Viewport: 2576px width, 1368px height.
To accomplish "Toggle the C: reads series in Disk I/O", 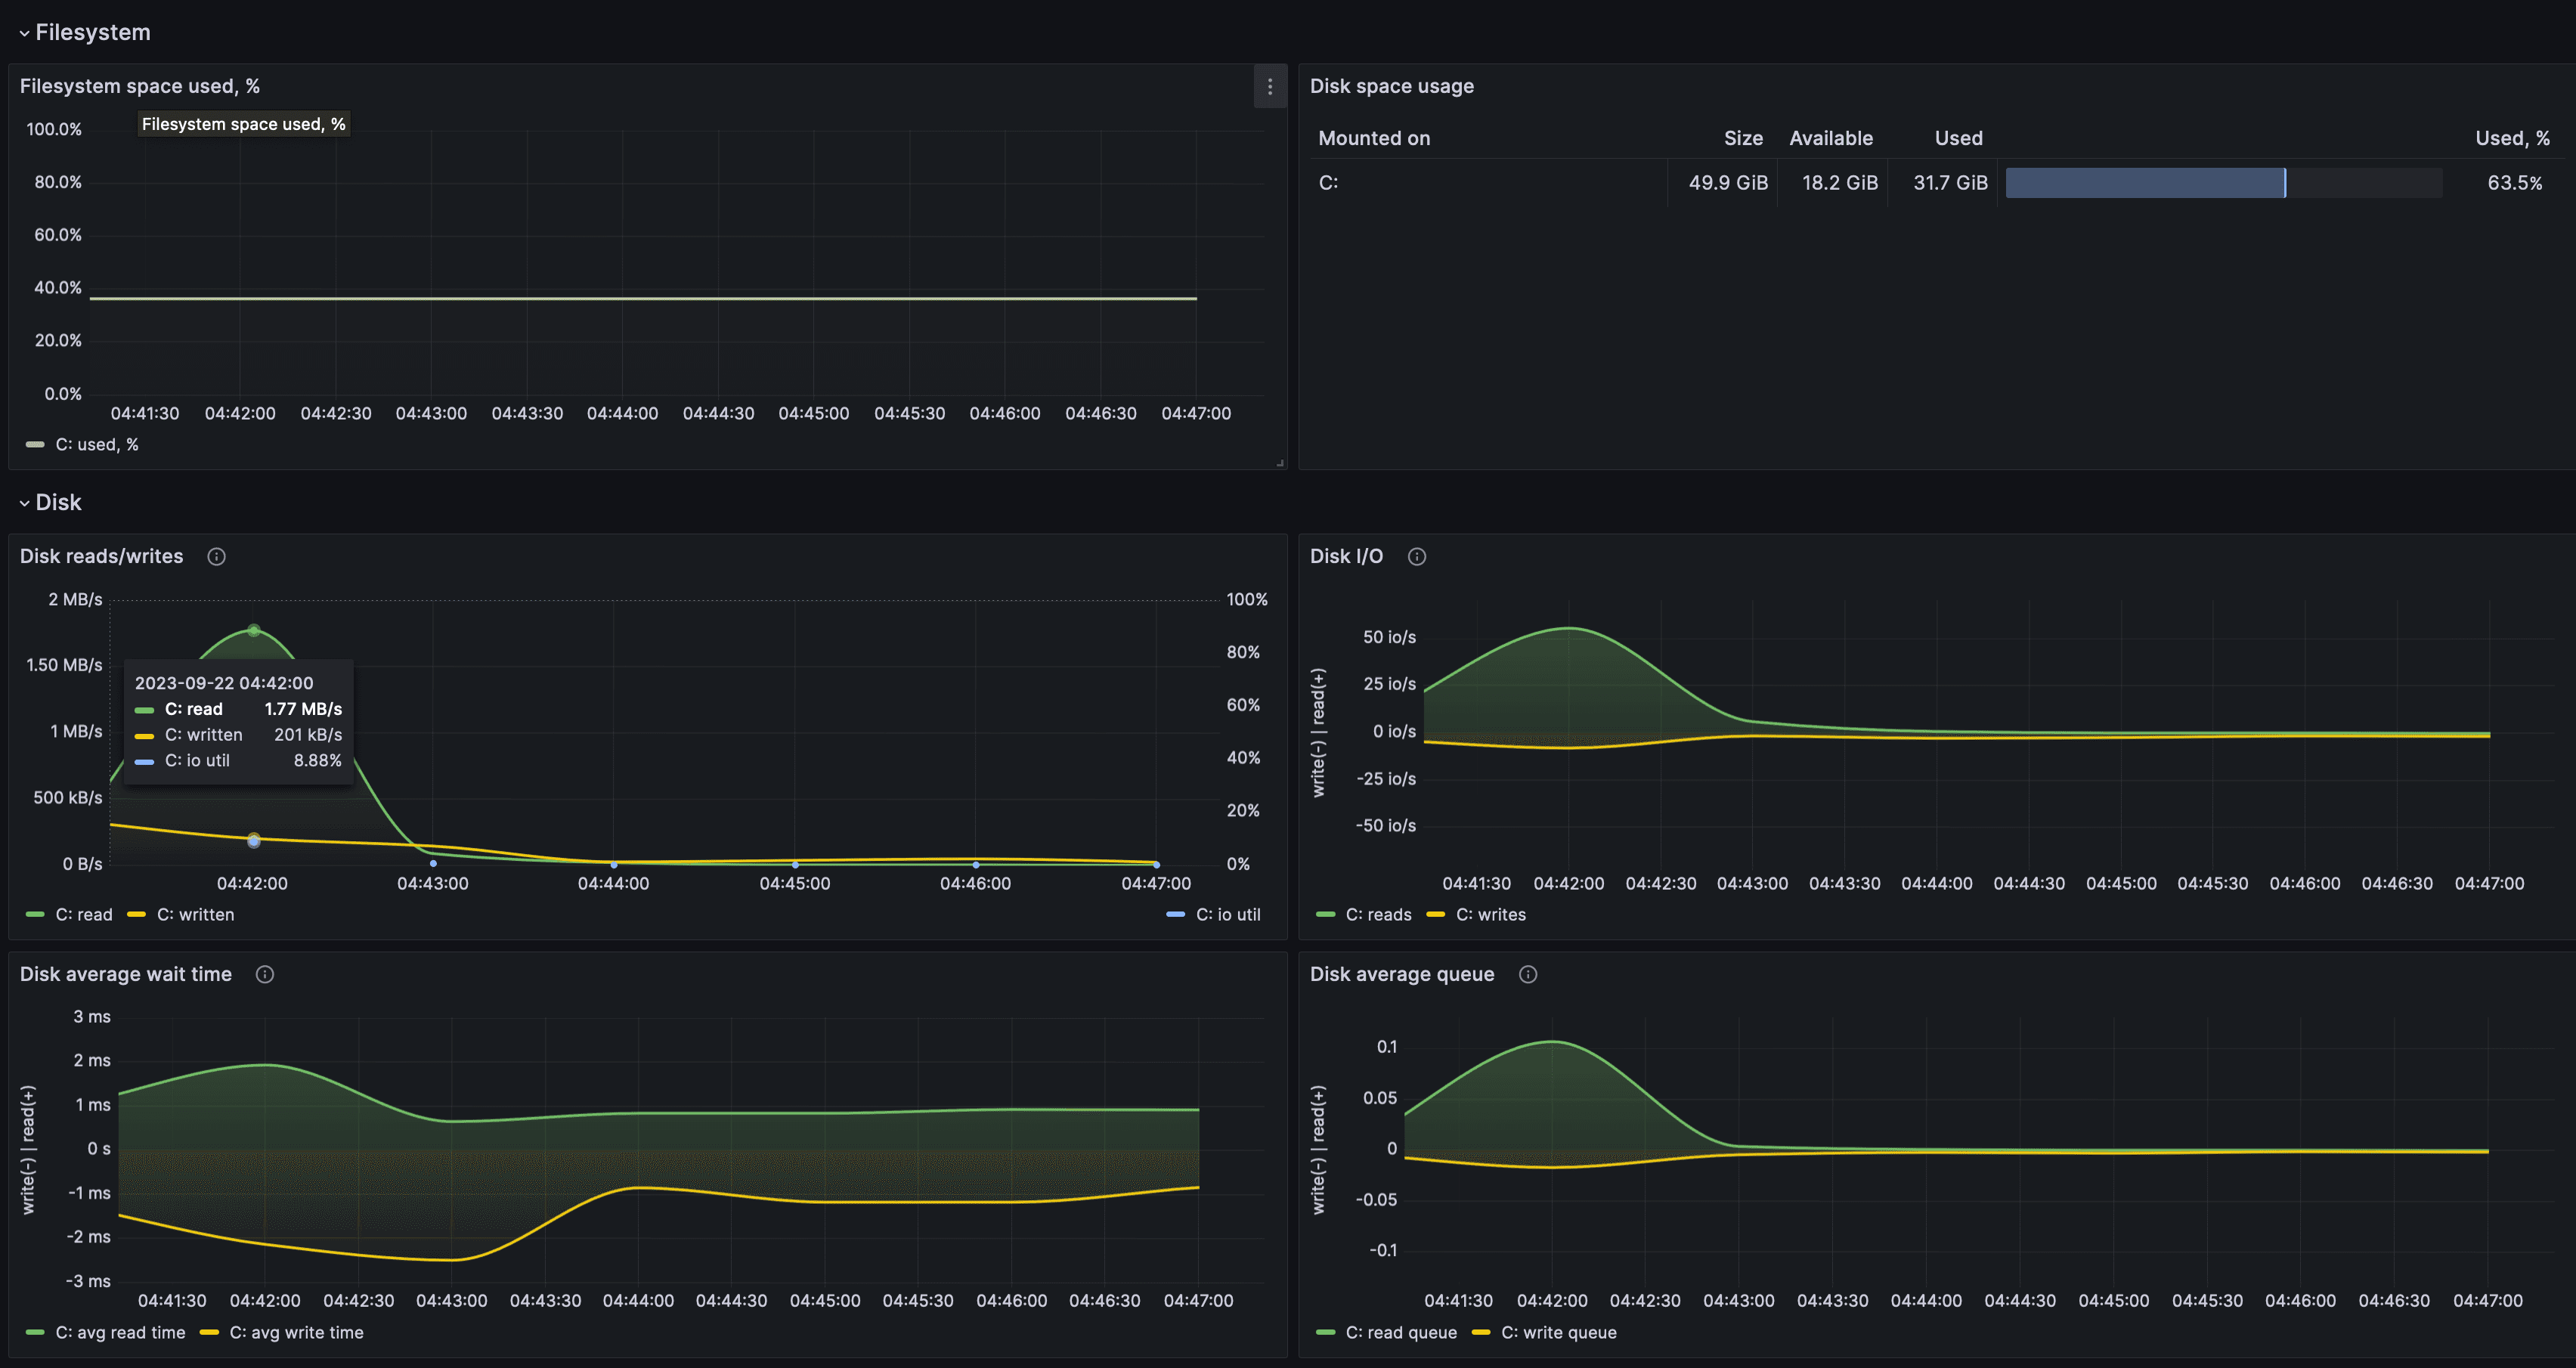I will pos(1378,914).
